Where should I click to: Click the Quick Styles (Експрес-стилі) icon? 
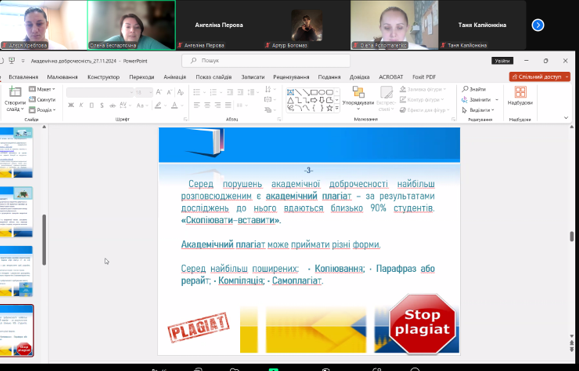point(386,92)
